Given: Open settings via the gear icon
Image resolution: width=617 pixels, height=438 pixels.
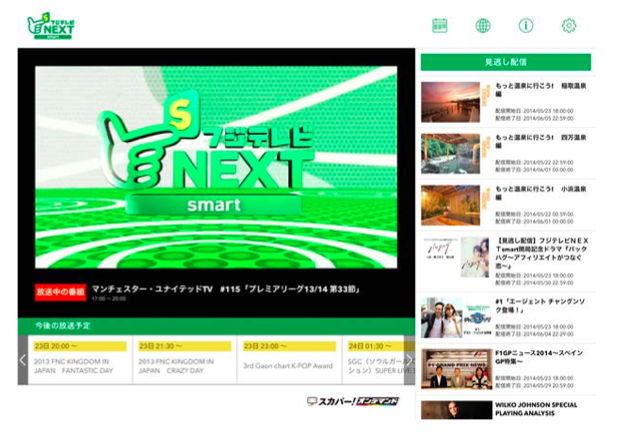Looking at the screenshot, I should 569,26.
